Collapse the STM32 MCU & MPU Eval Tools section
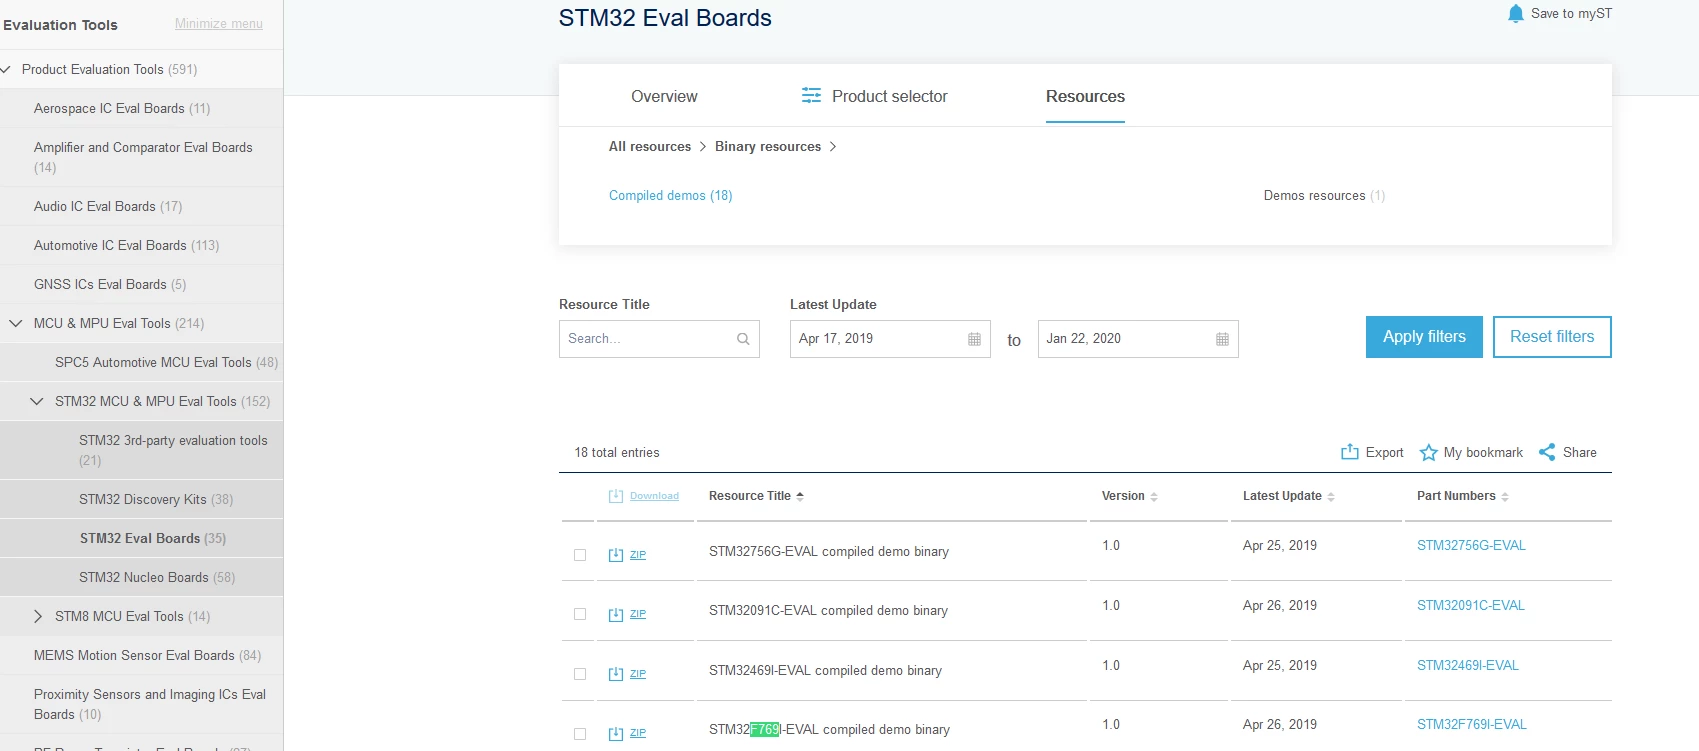The height and width of the screenshot is (751, 1699). 37,401
